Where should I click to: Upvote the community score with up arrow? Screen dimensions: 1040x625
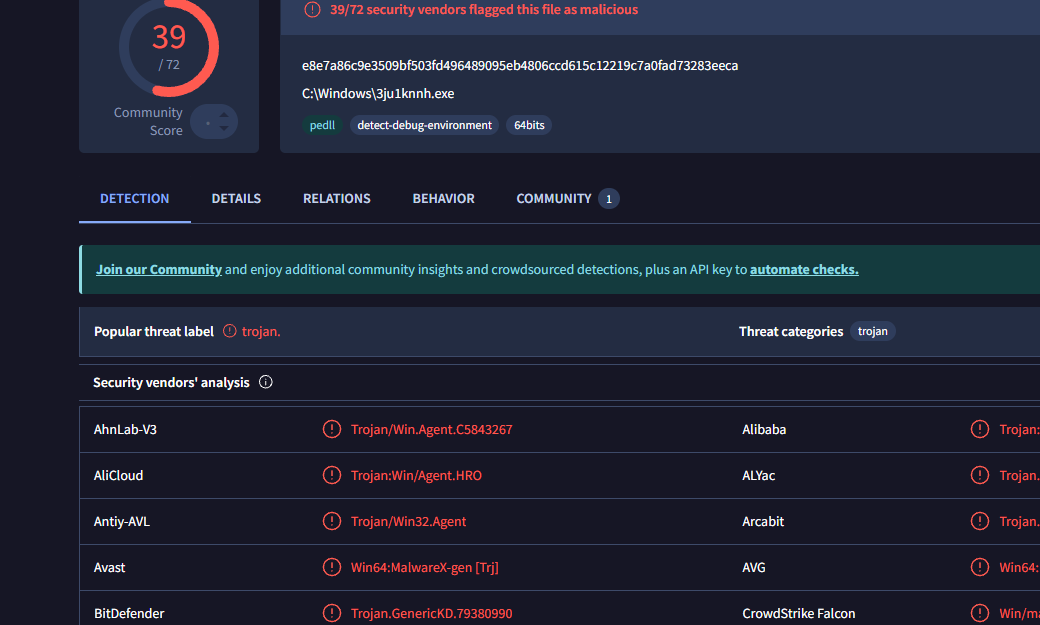(x=224, y=115)
